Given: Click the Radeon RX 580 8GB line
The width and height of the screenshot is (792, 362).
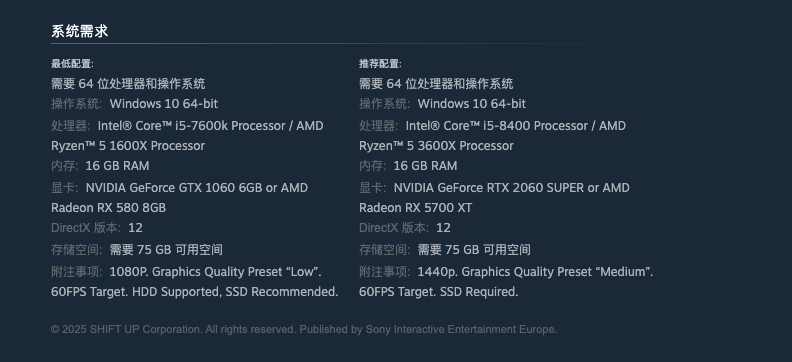Looking at the screenshot, I should [x=109, y=208].
